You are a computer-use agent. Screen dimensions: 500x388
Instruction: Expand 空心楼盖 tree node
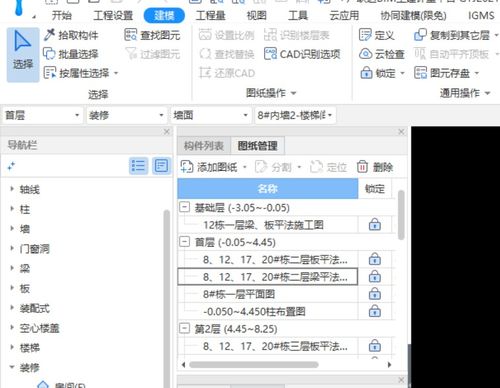tap(12, 328)
